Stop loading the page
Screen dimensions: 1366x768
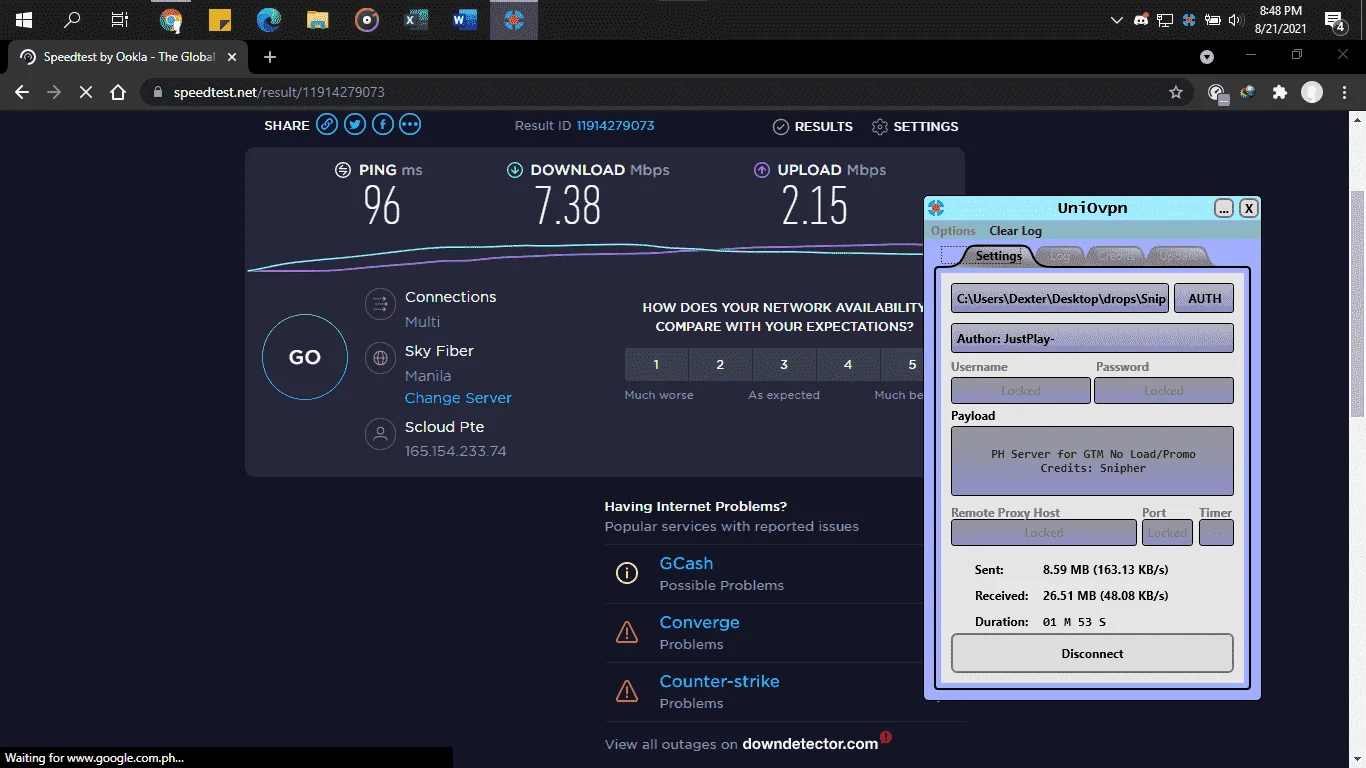pos(86,92)
